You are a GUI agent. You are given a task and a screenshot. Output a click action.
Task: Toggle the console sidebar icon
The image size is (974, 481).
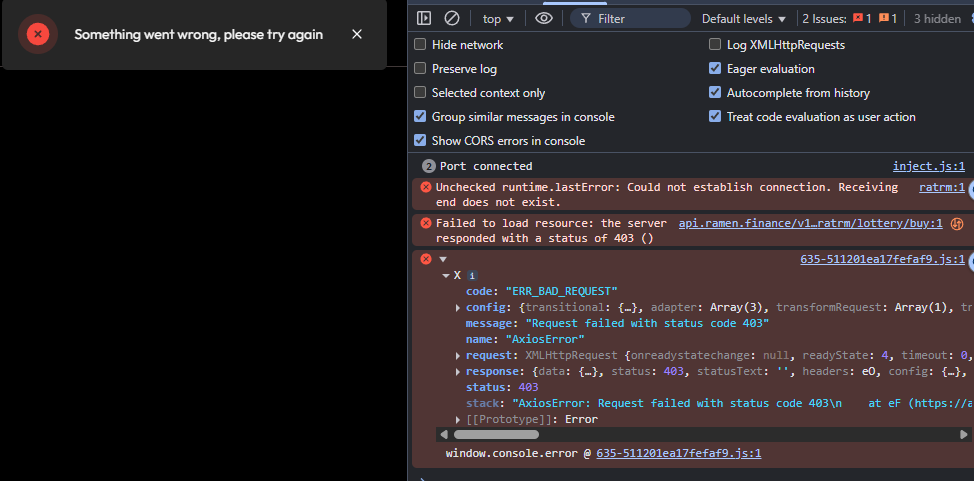pos(424,19)
